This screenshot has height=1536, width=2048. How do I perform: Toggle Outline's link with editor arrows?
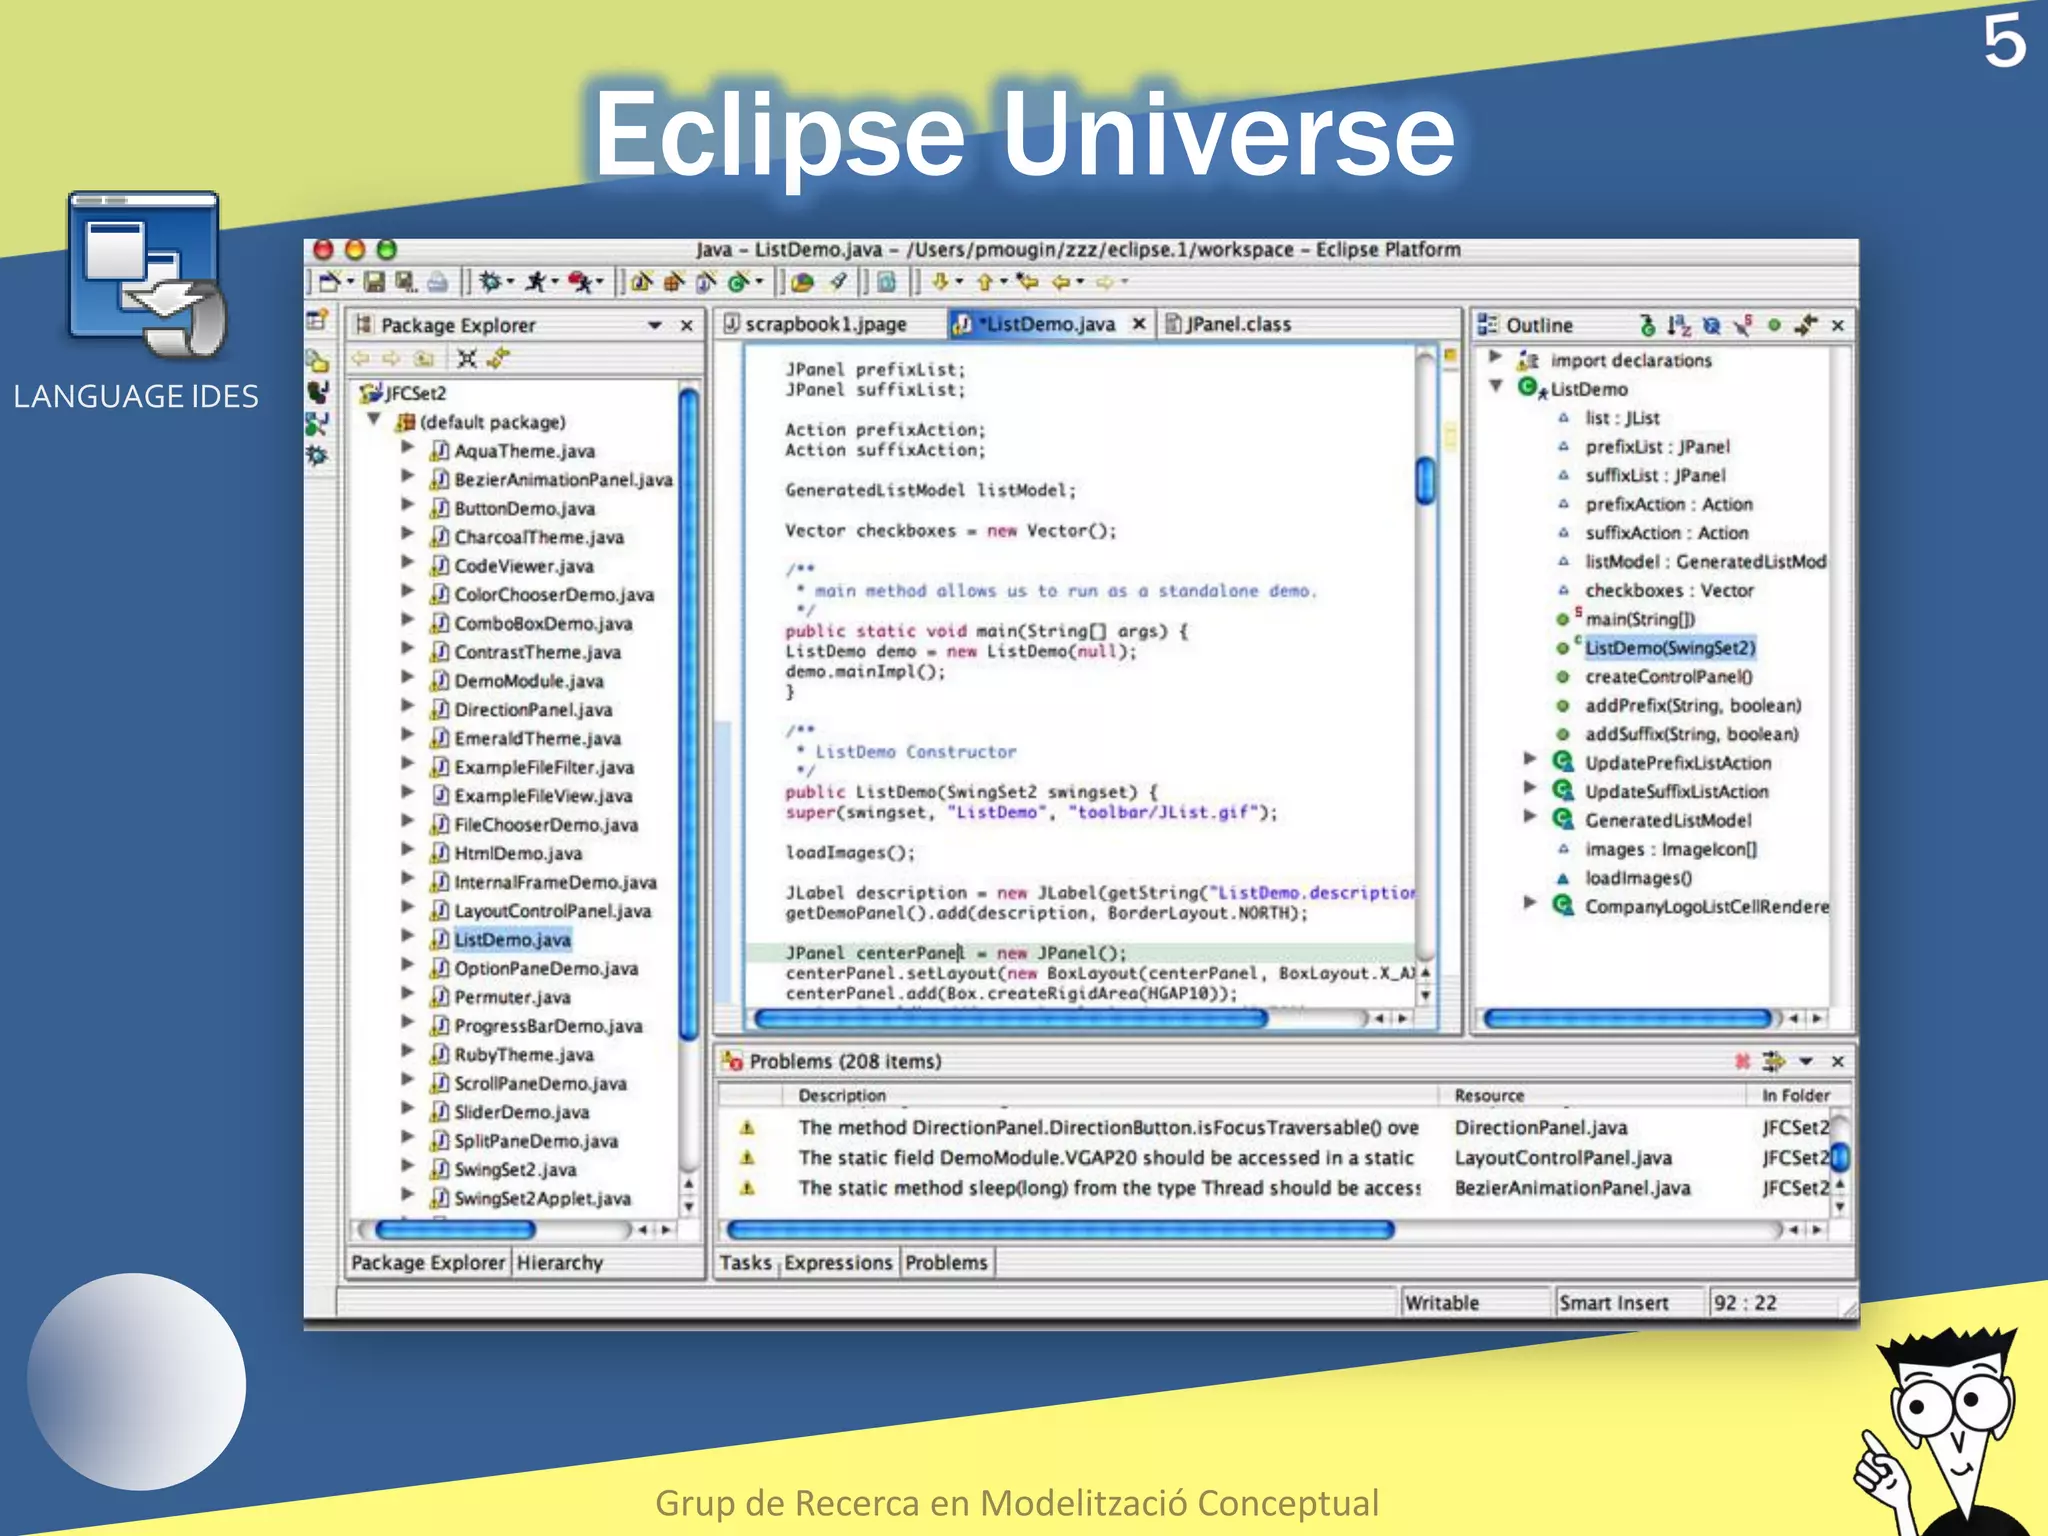click(1806, 326)
